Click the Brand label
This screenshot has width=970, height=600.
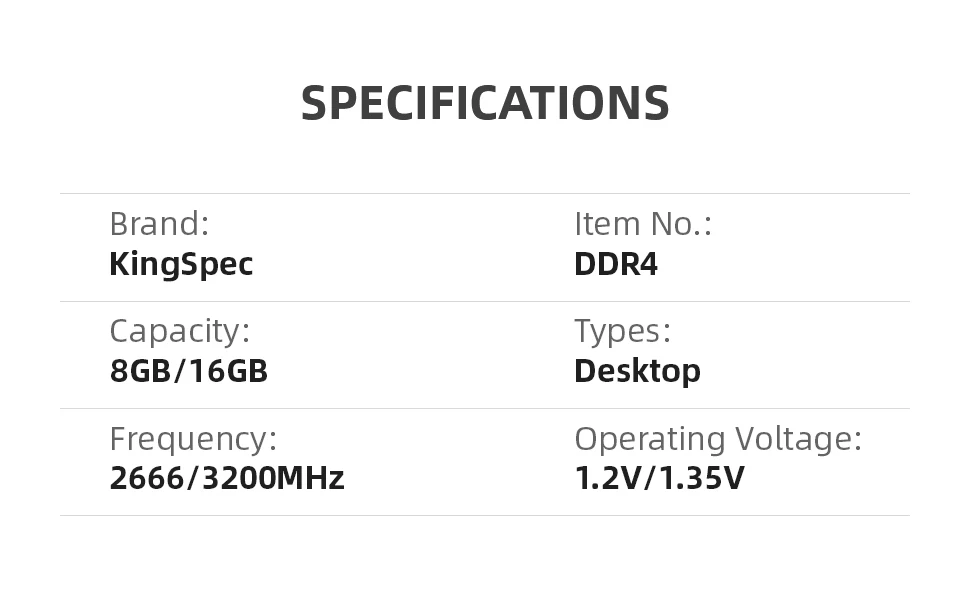point(159,224)
